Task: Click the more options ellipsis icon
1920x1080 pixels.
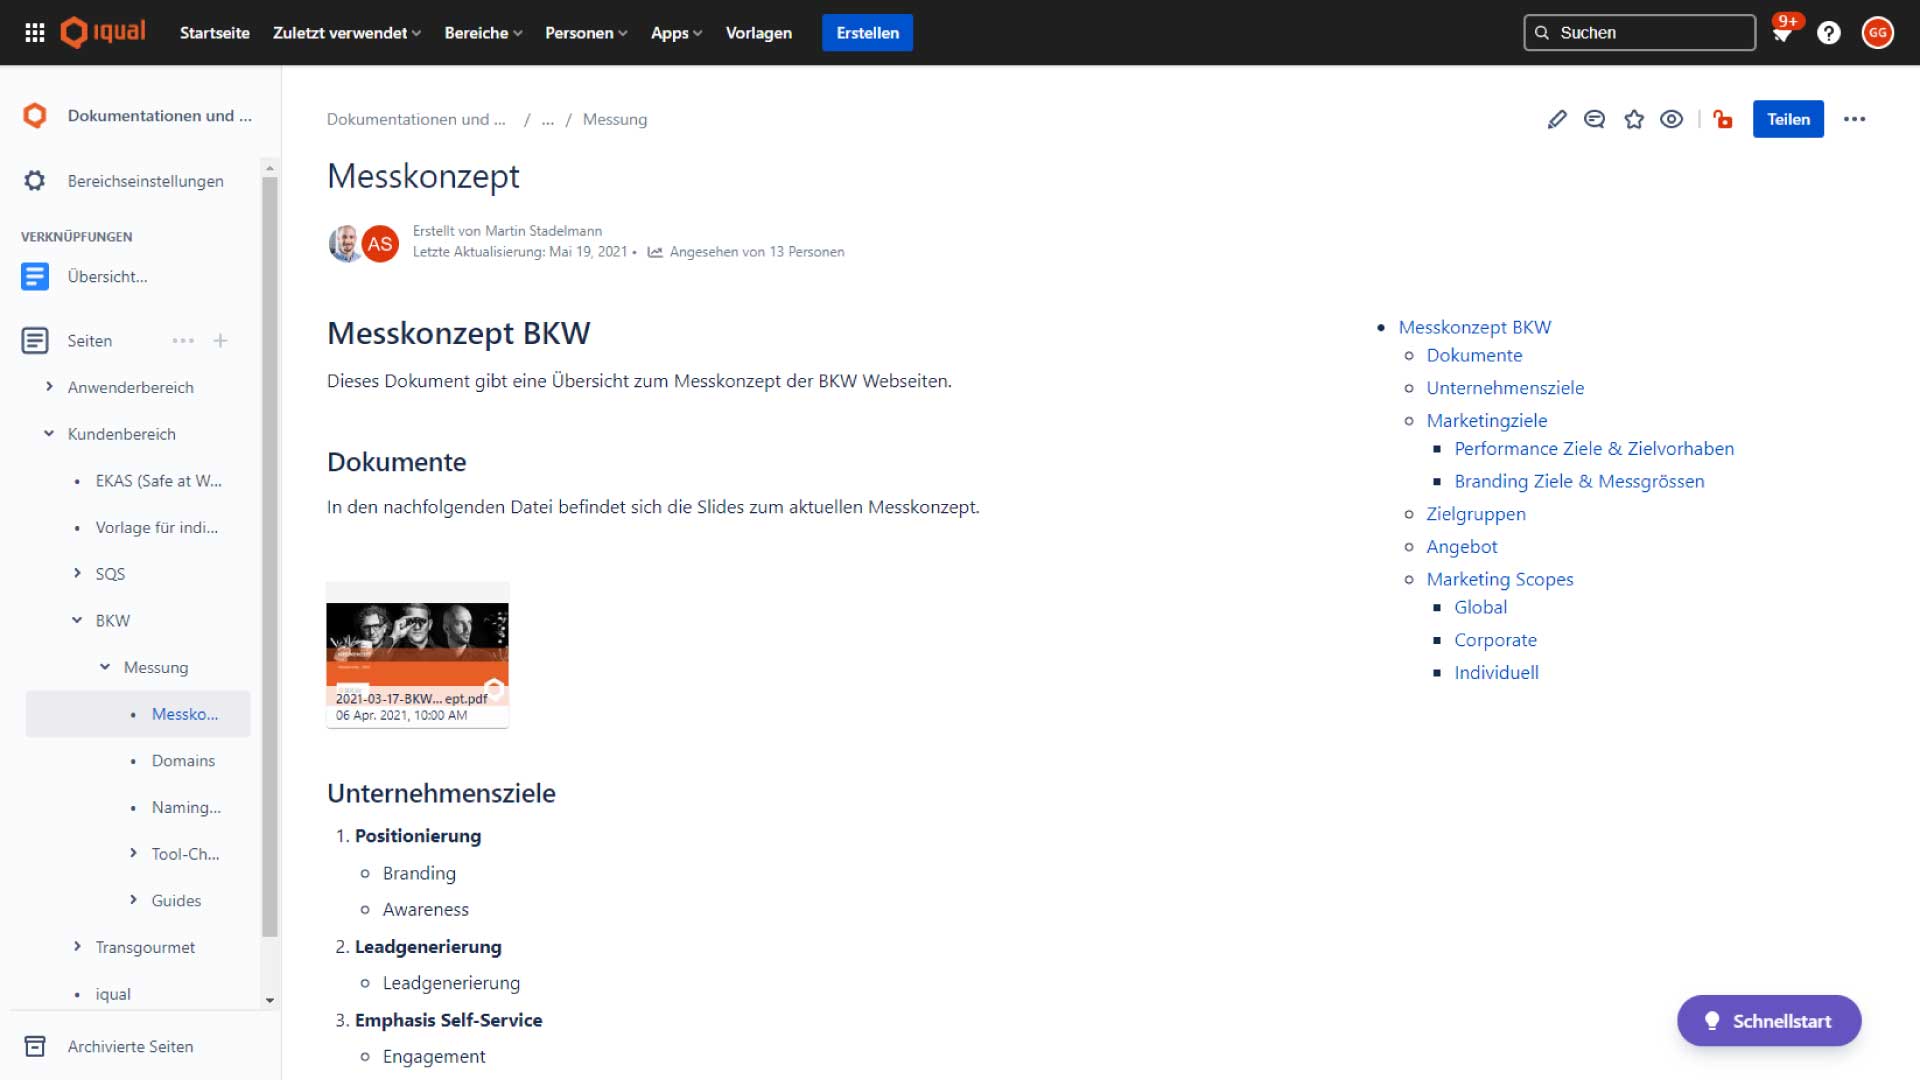Action: point(1854,119)
